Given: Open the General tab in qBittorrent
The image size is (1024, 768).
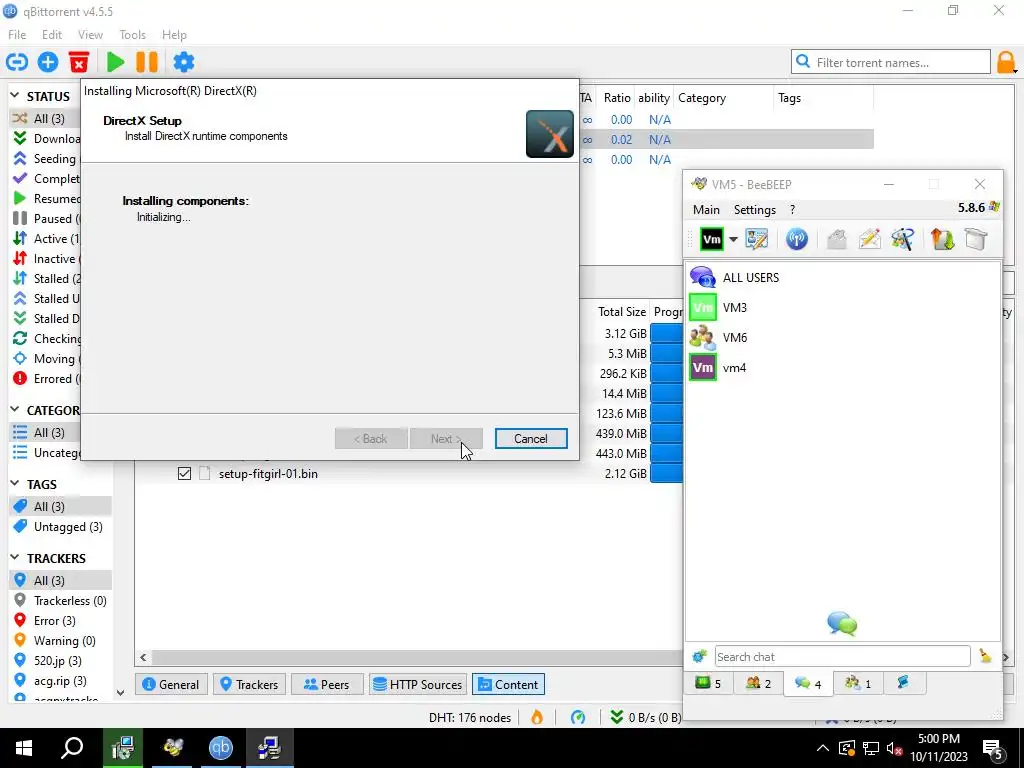Looking at the screenshot, I should point(171,684).
